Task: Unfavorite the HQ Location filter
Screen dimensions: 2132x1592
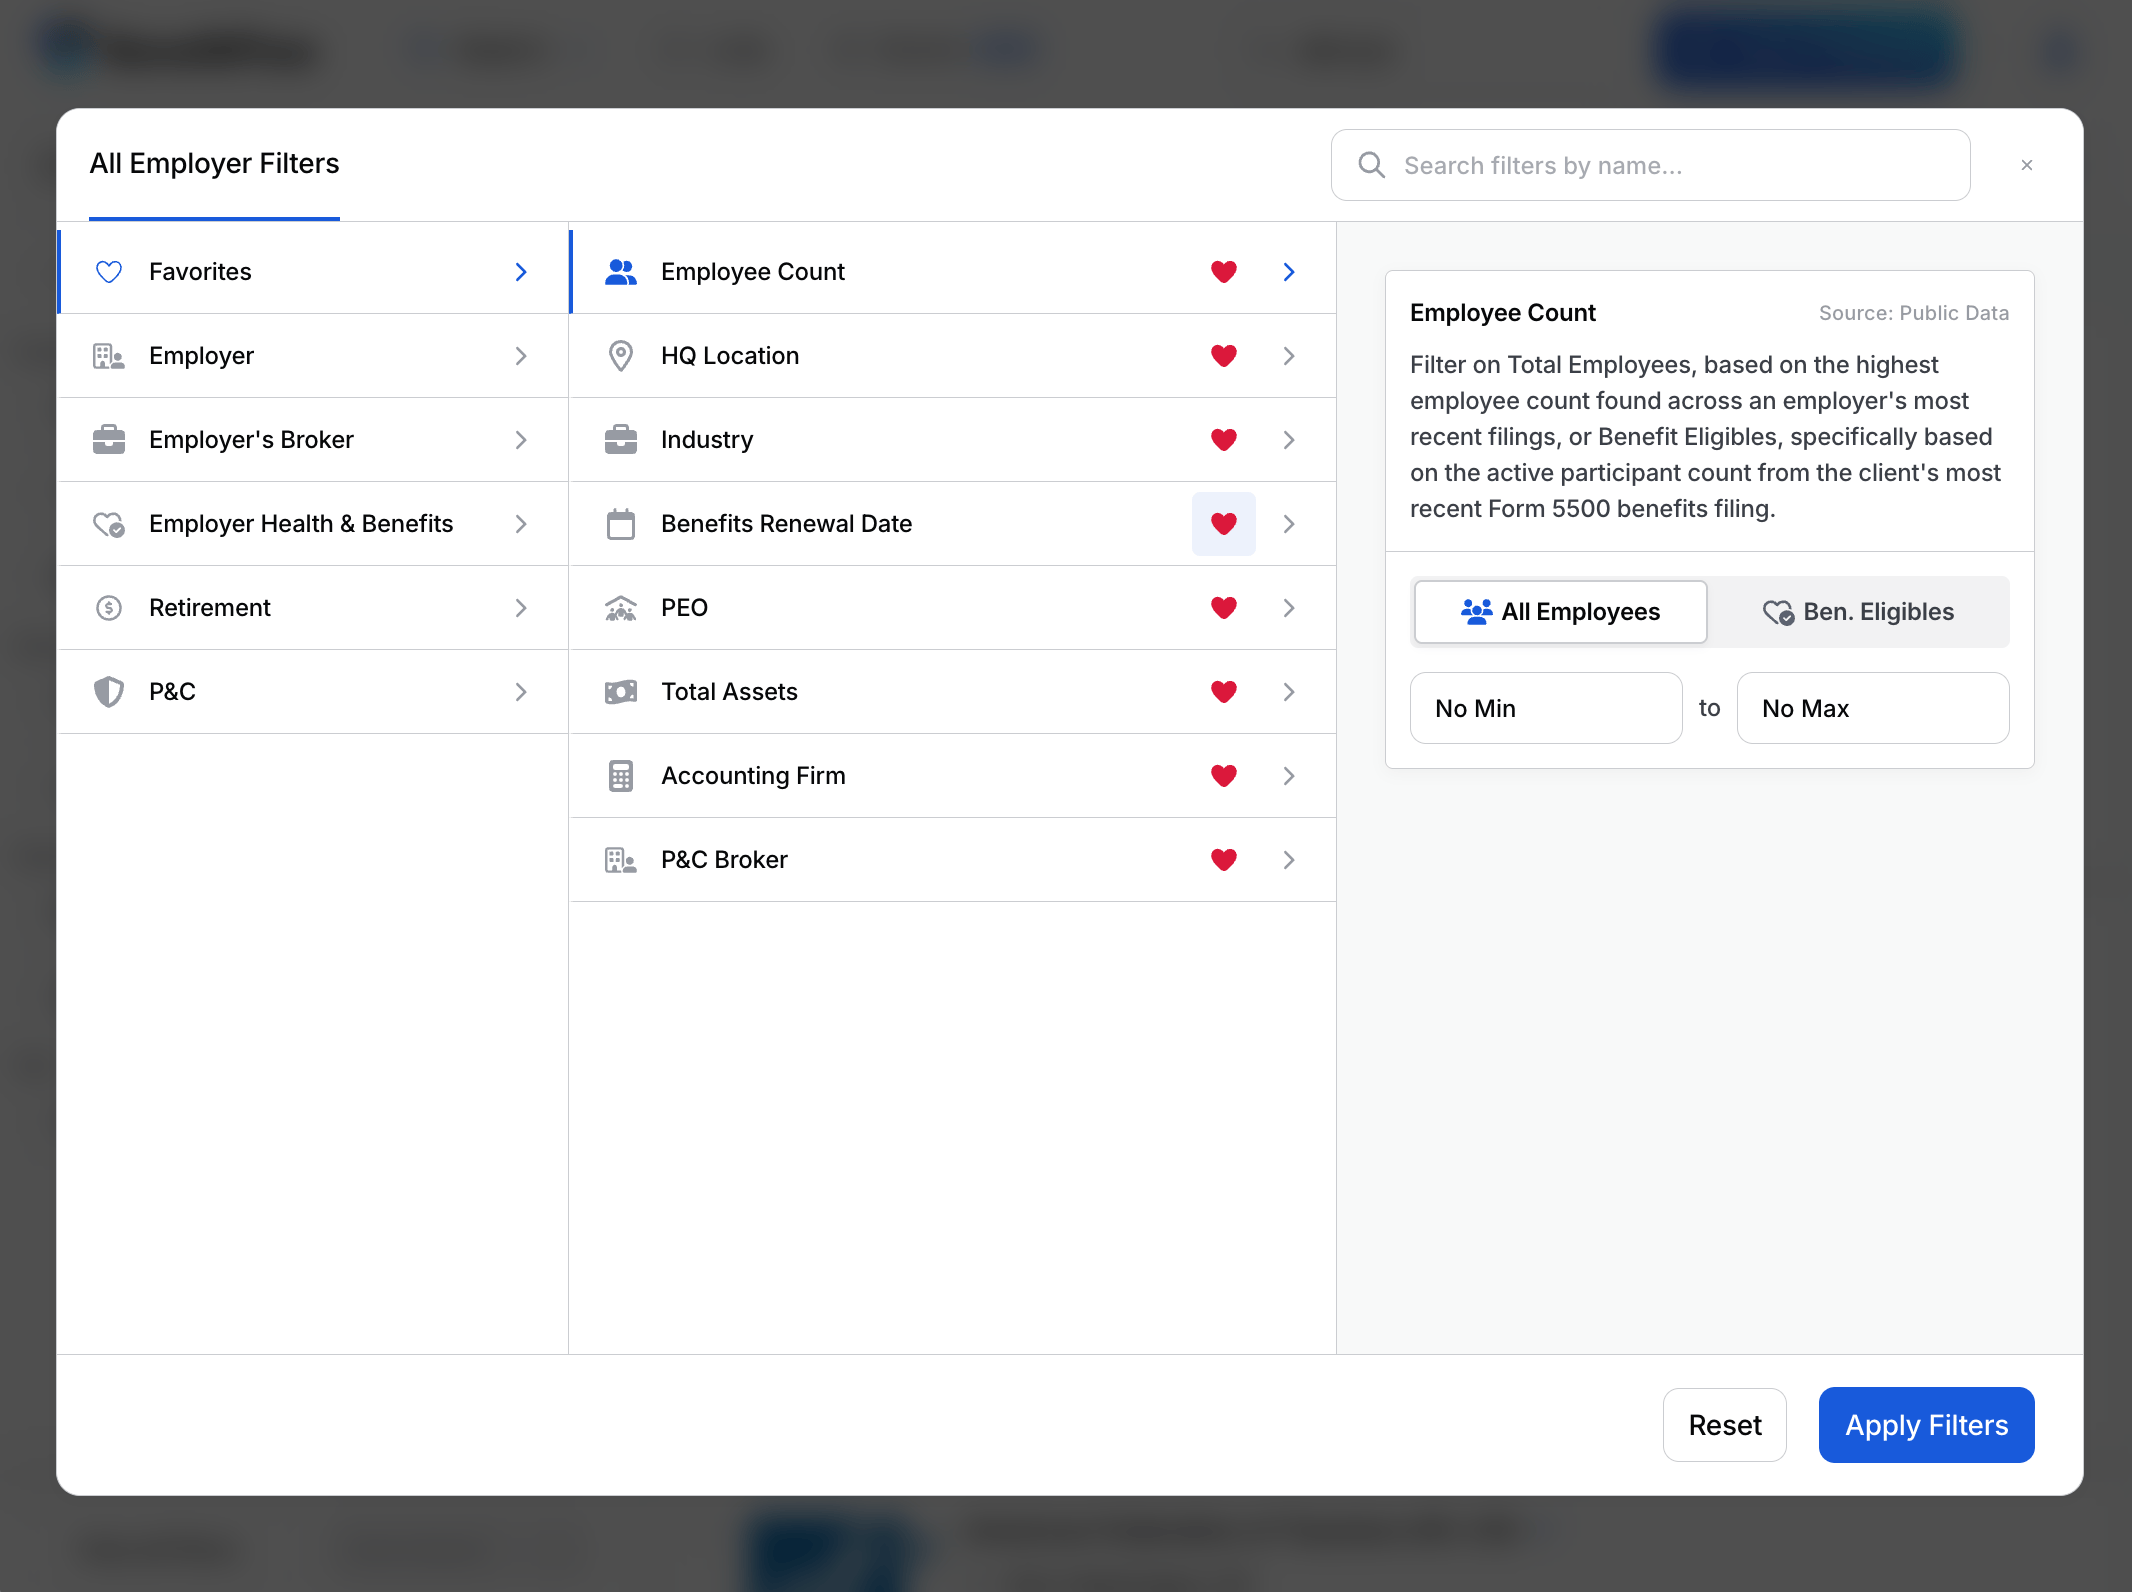Action: [x=1224, y=356]
